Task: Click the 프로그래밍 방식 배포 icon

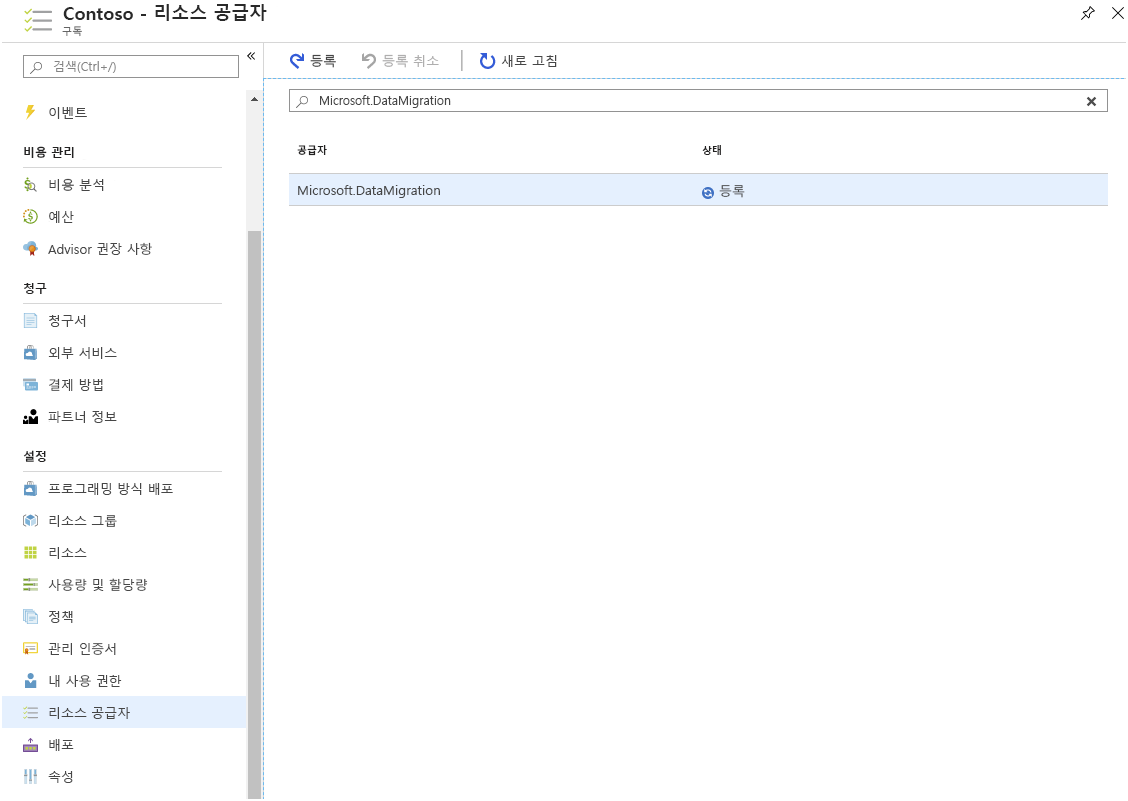Action: pos(30,489)
